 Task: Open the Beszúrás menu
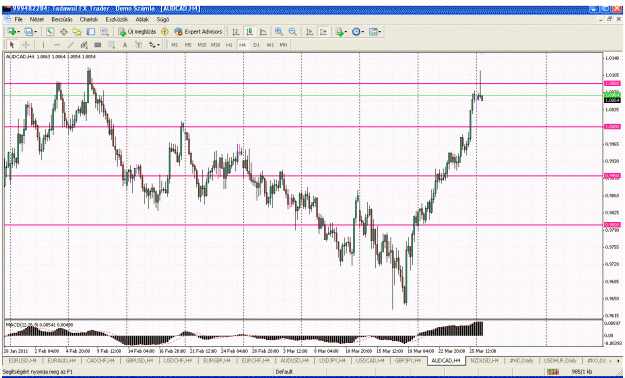point(62,19)
